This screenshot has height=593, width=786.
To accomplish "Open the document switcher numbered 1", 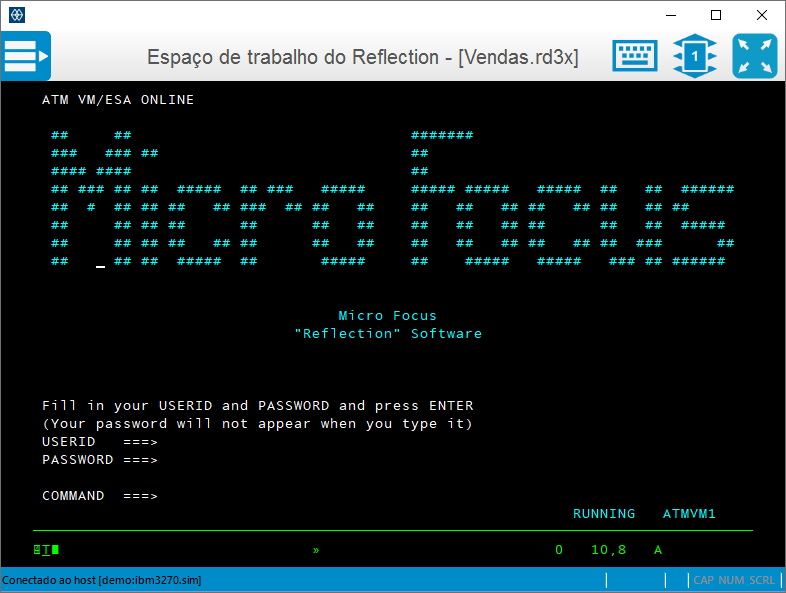I will [x=695, y=56].
